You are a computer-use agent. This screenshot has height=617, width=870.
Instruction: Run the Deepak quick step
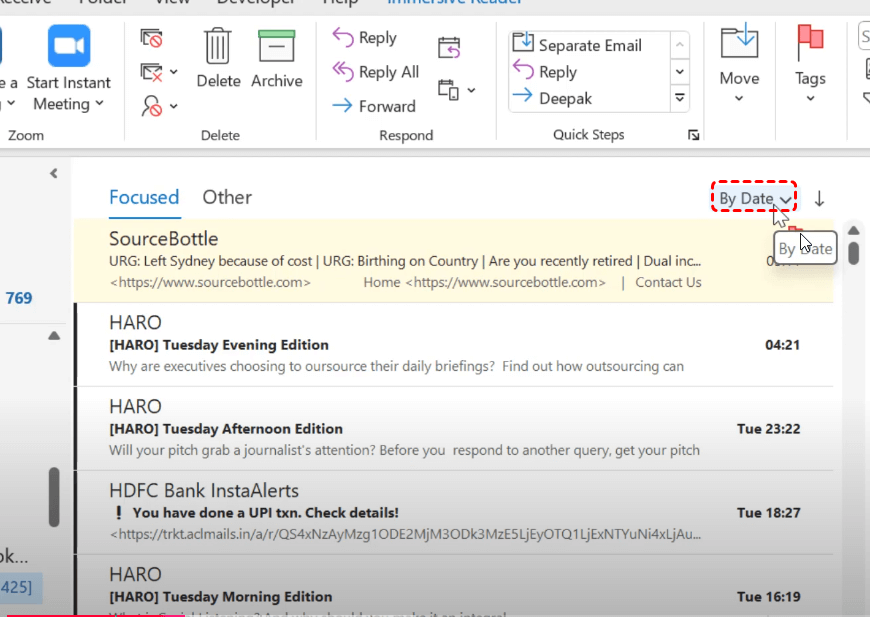(565, 98)
